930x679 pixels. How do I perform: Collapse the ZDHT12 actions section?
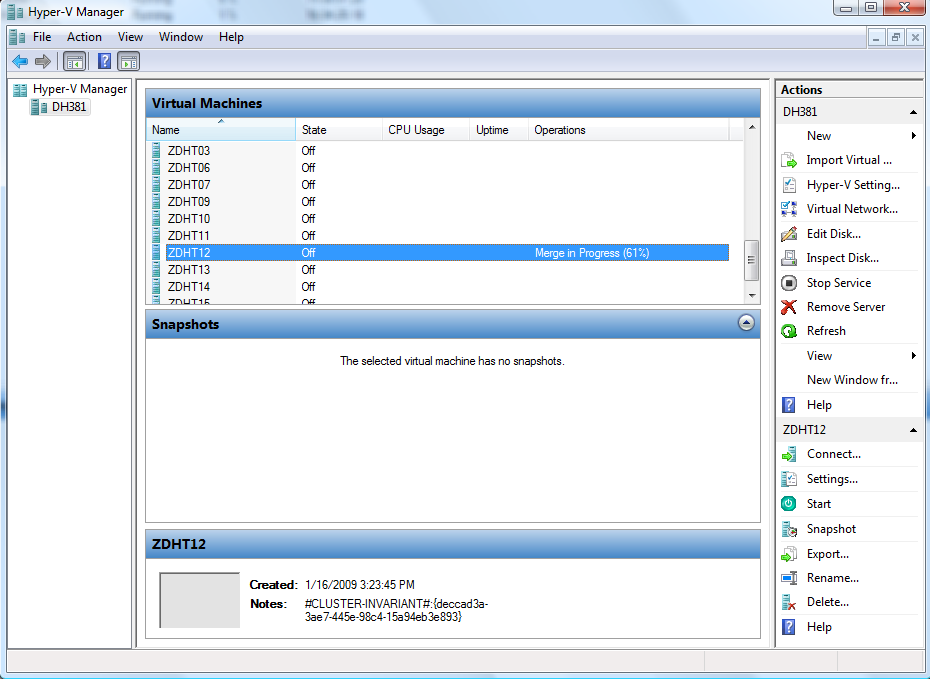pos(913,430)
